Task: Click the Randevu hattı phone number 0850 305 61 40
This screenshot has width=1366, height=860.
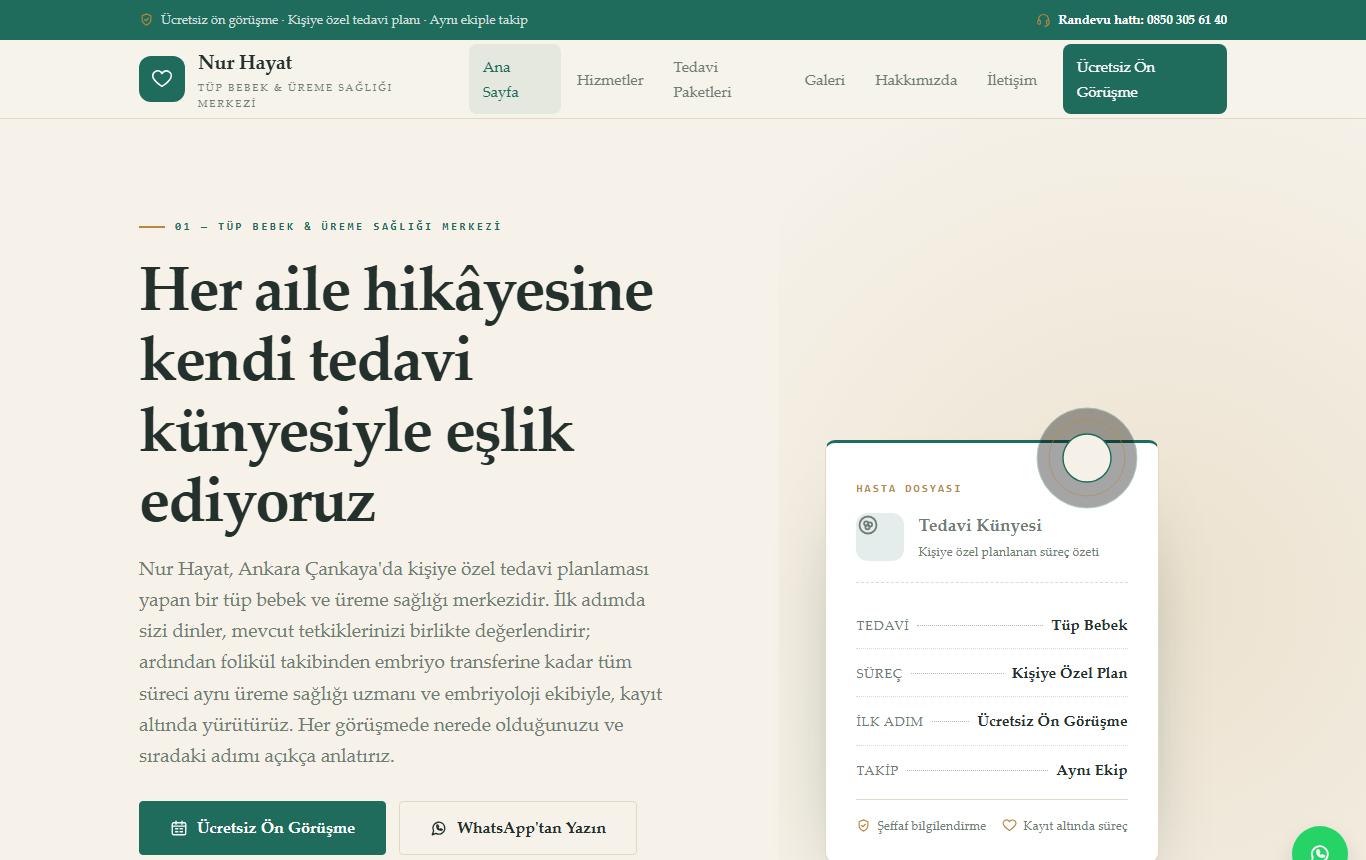Action: [1187, 20]
